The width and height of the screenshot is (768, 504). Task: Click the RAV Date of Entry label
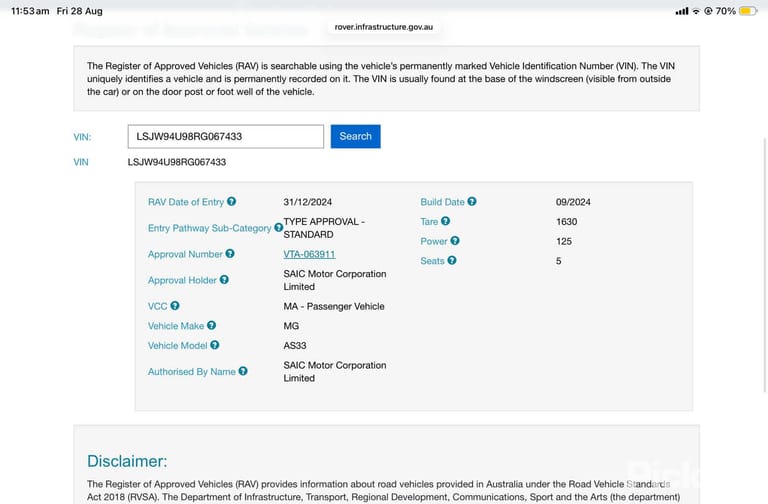tap(186, 202)
